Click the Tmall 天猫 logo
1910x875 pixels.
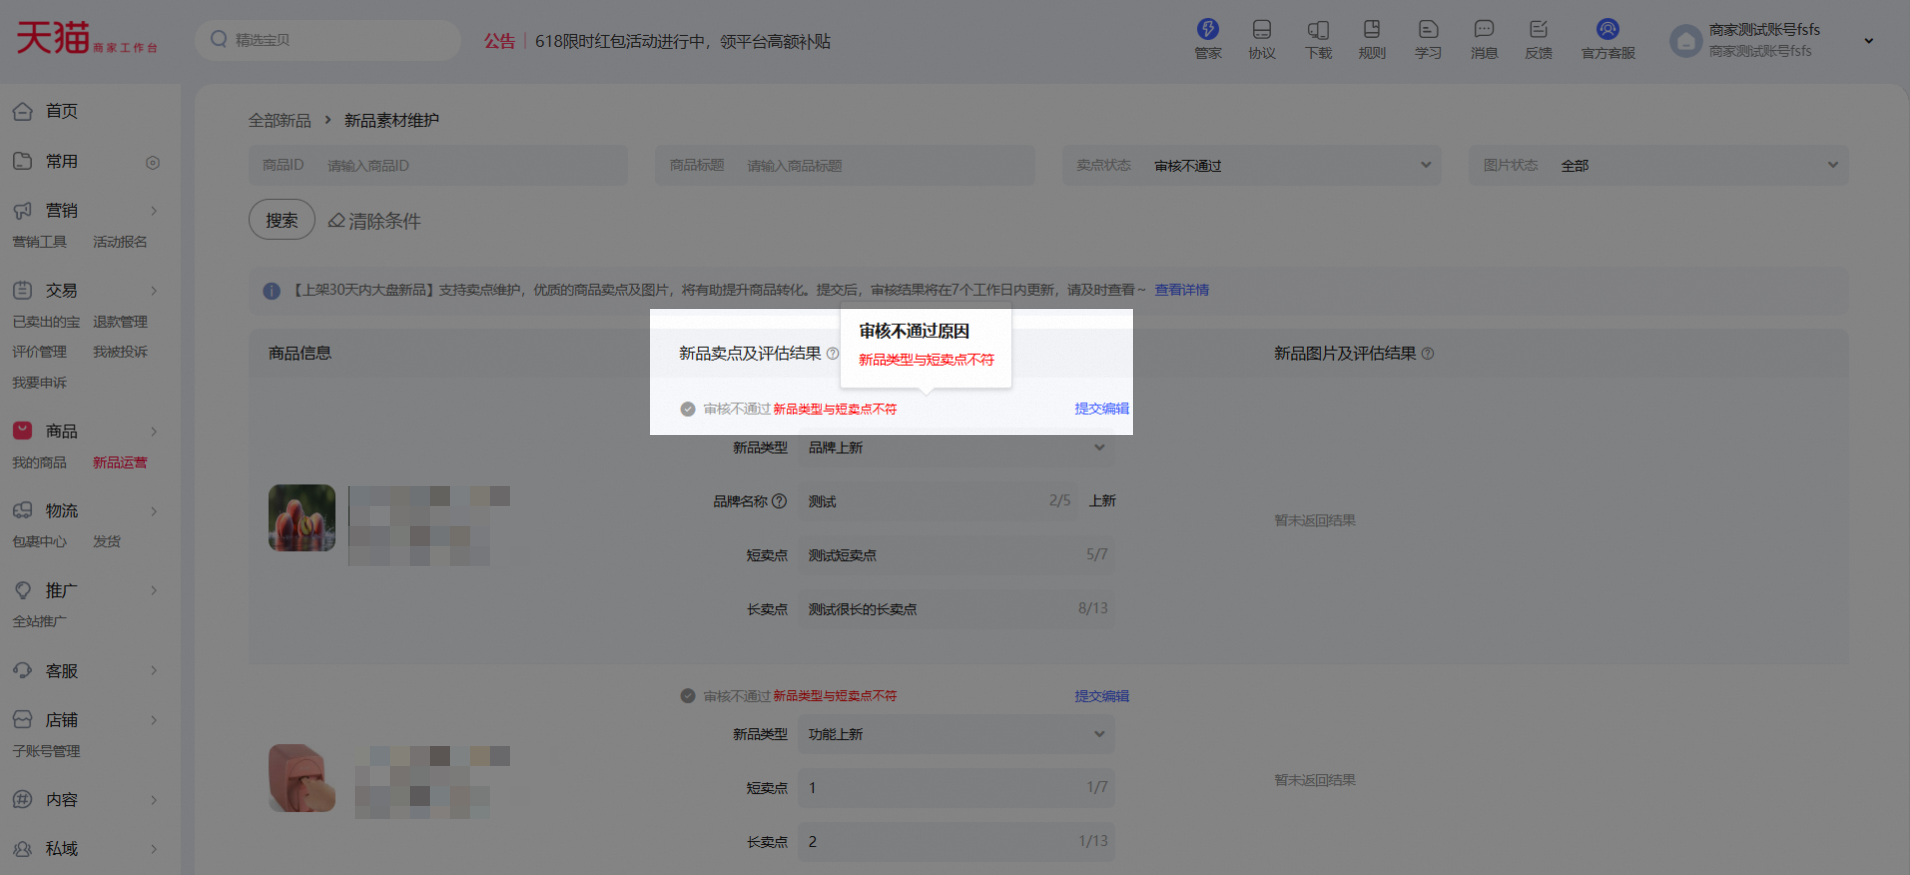tap(86, 38)
